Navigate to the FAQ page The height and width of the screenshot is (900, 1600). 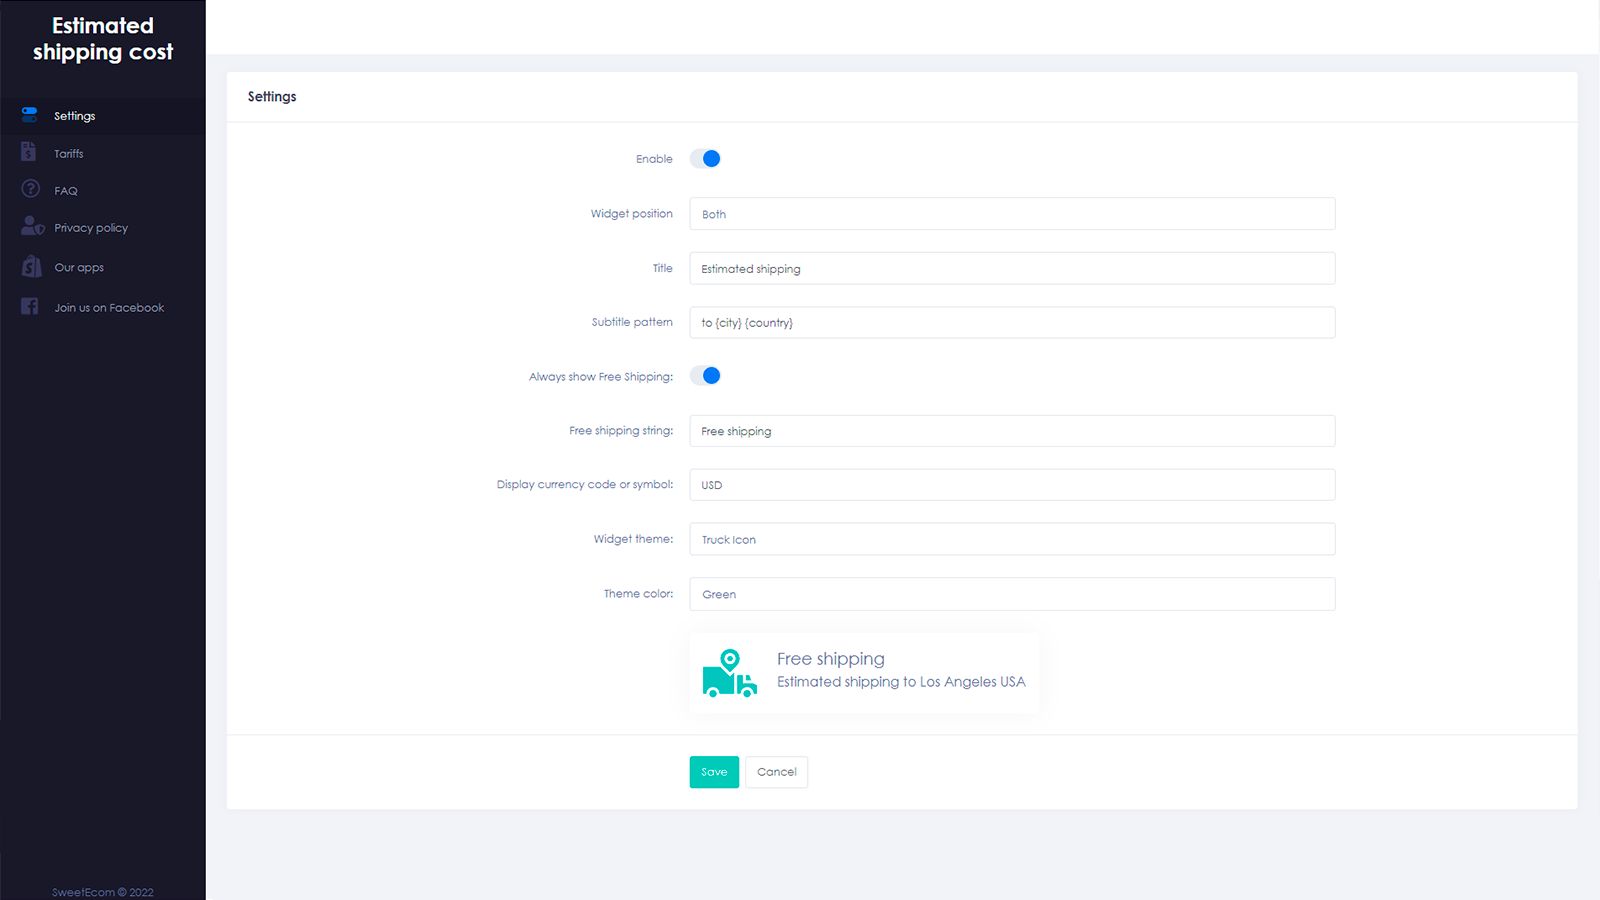pyautogui.click(x=65, y=190)
